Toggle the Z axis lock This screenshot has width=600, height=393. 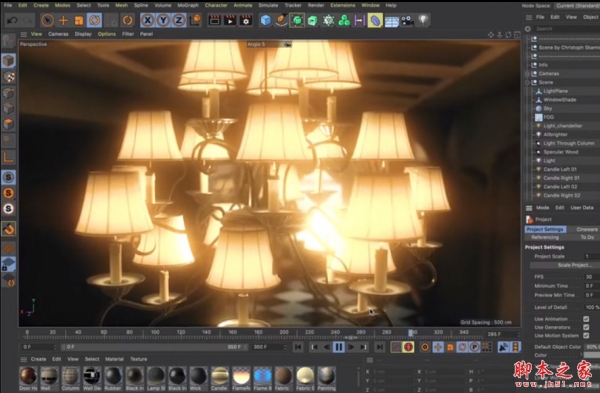(x=179, y=20)
